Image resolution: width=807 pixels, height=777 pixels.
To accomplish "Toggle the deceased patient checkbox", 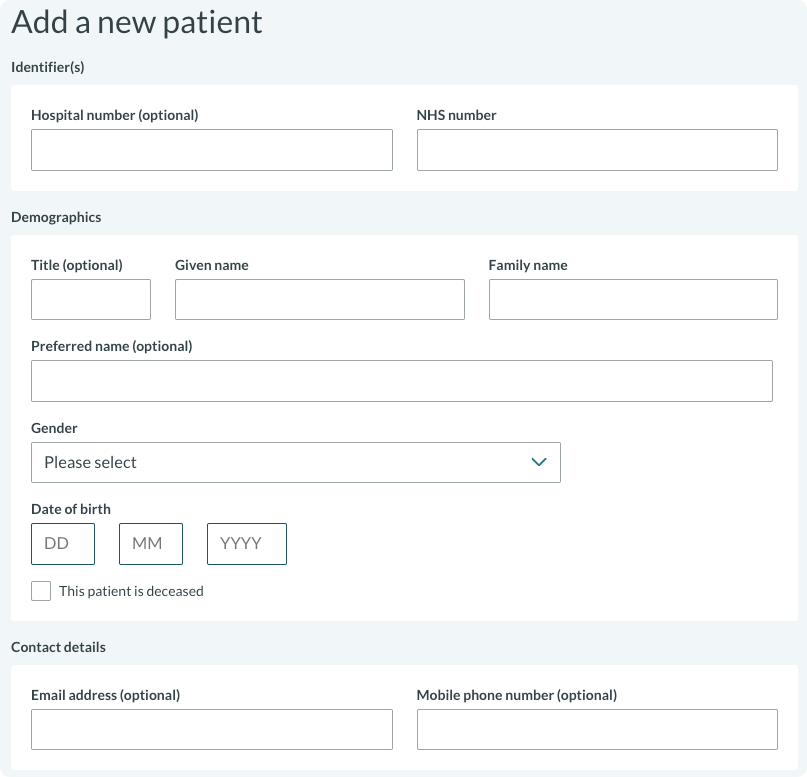I will tap(41, 590).
